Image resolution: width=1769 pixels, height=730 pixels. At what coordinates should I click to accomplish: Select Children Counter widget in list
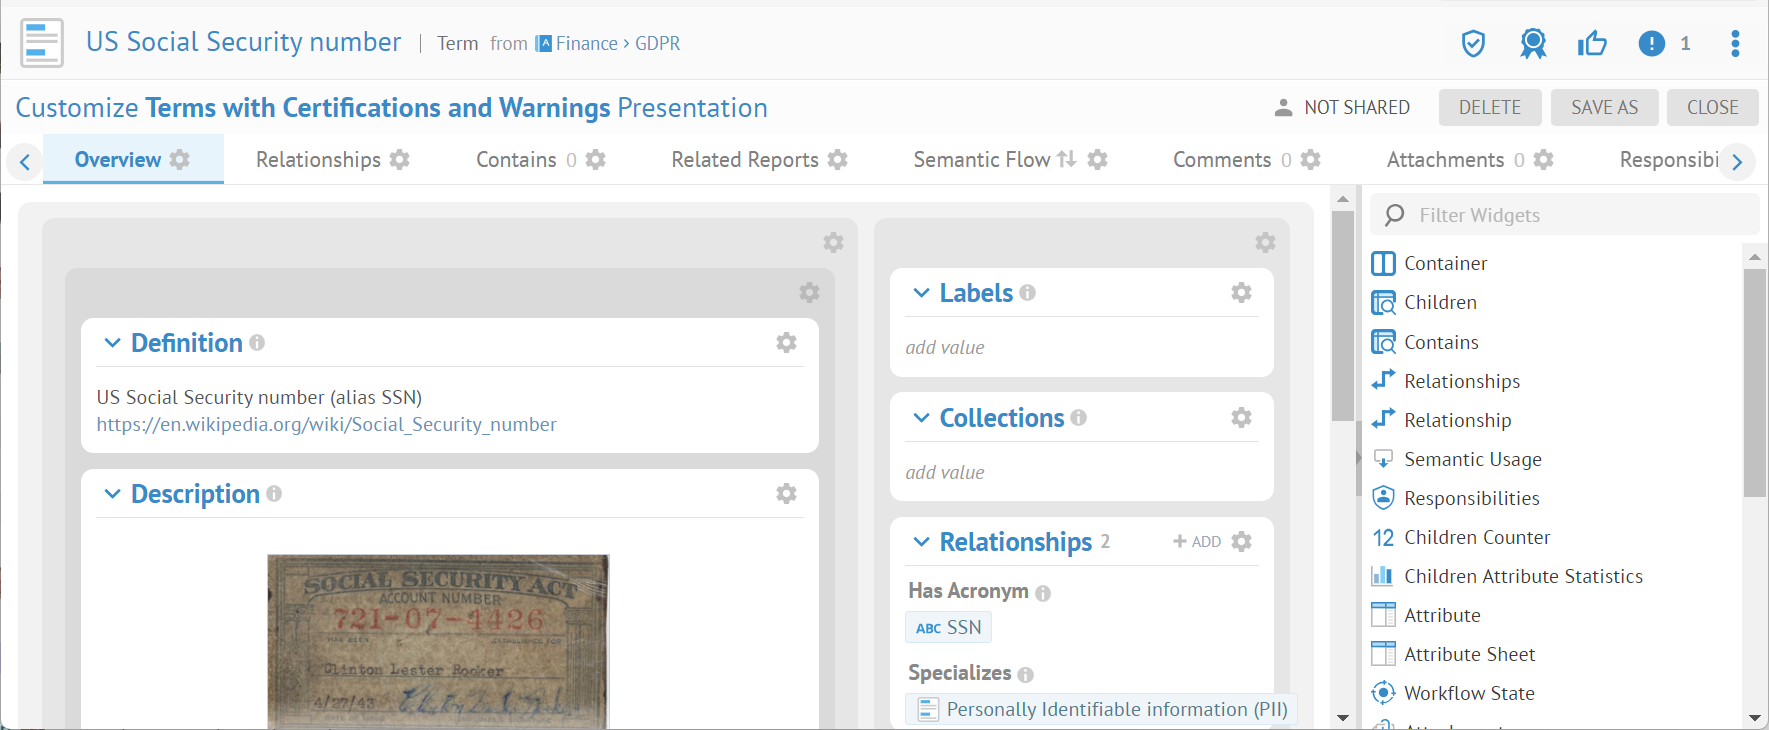[x=1461, y=537]
